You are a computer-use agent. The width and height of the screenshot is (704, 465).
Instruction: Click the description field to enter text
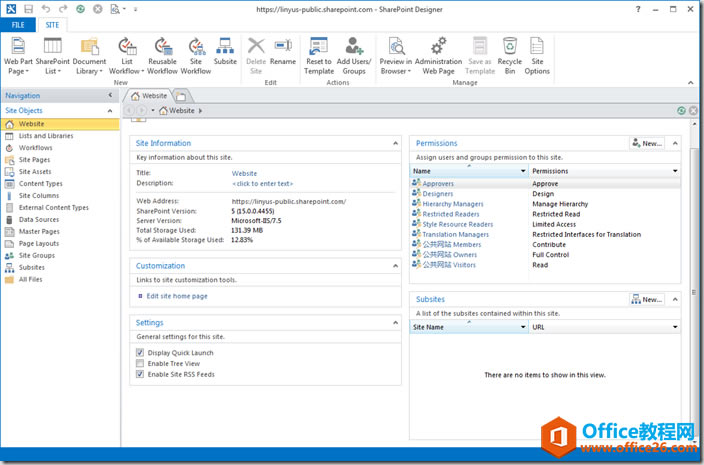click(x=263, y=184)
